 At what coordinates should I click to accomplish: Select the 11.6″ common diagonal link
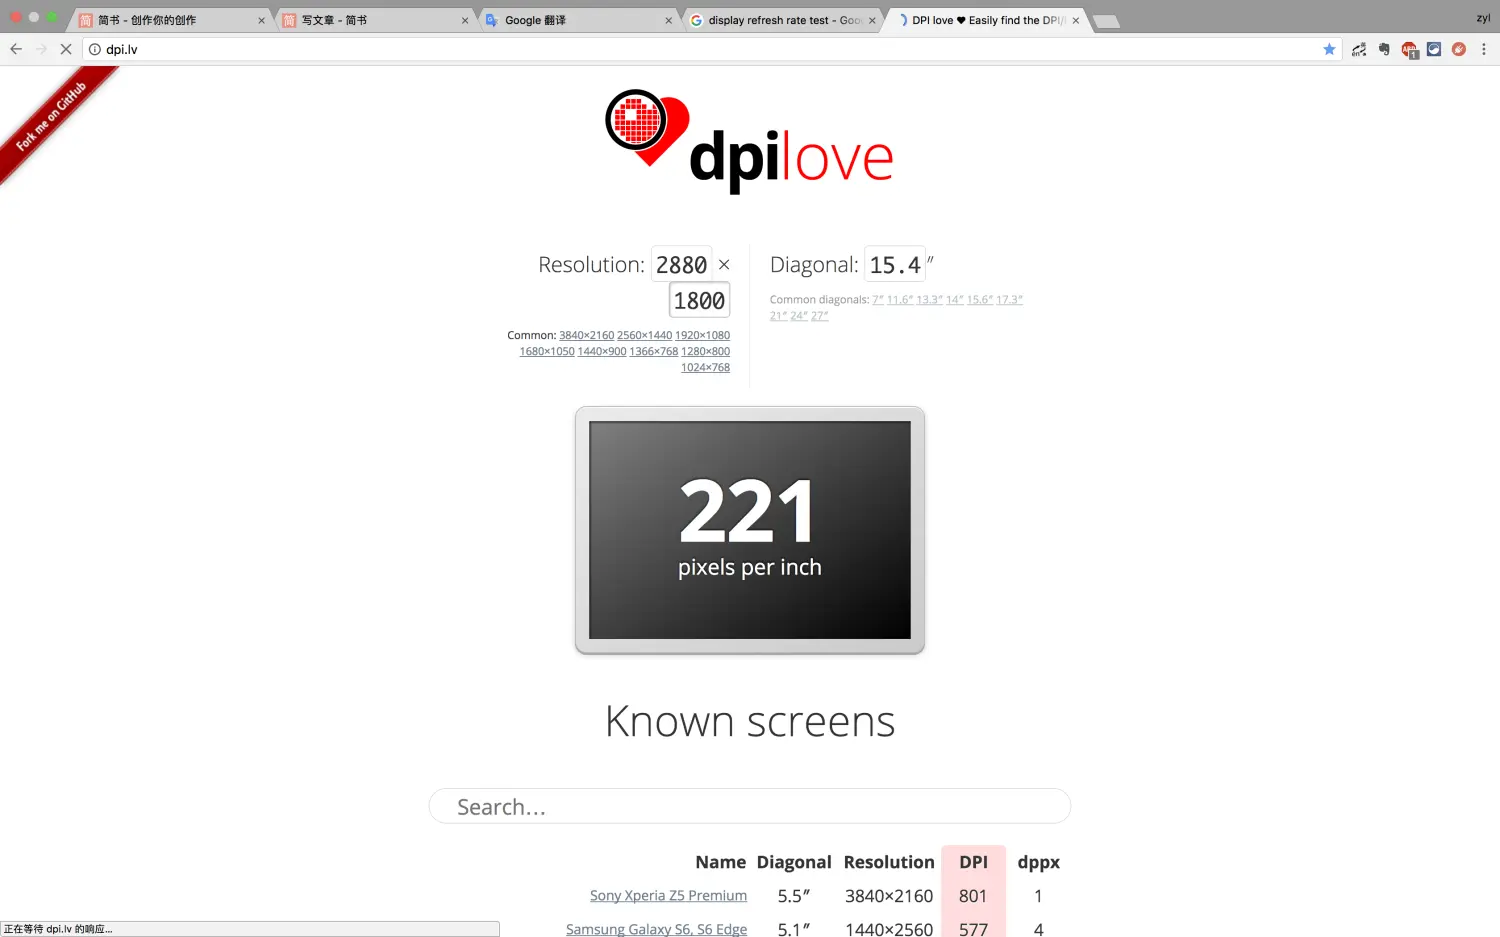pyautogui.click(x=900, y=299)
